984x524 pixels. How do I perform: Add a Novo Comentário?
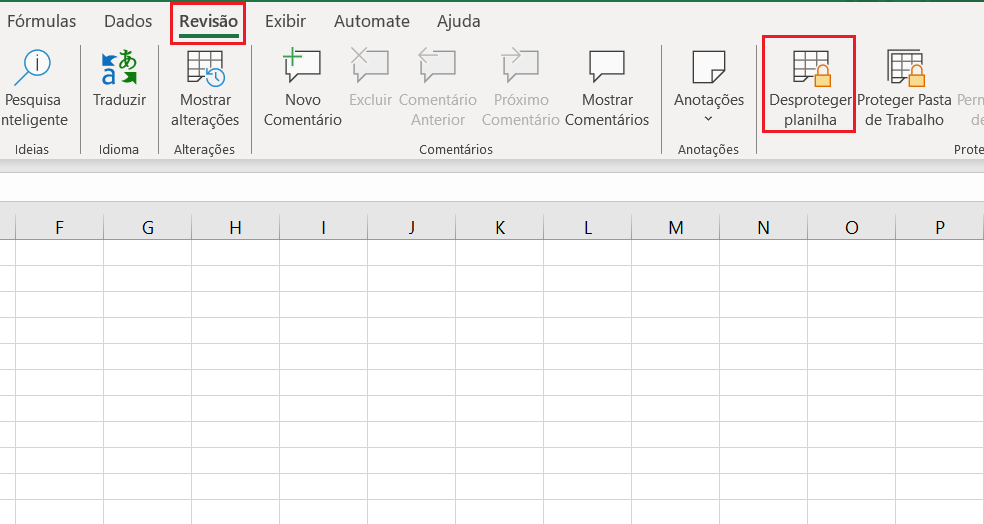pyautogui.click(x=302, y=88)
